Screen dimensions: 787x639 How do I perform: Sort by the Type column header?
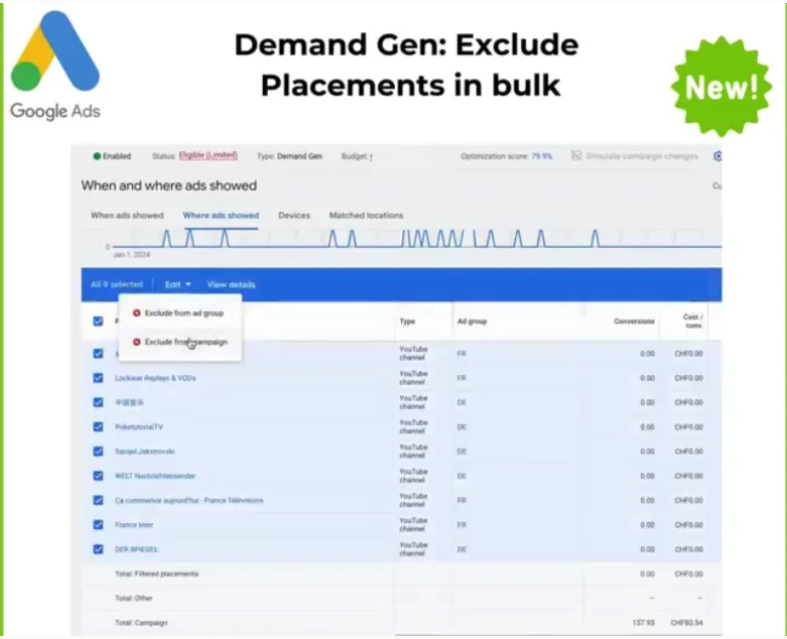tap(408, 321)
